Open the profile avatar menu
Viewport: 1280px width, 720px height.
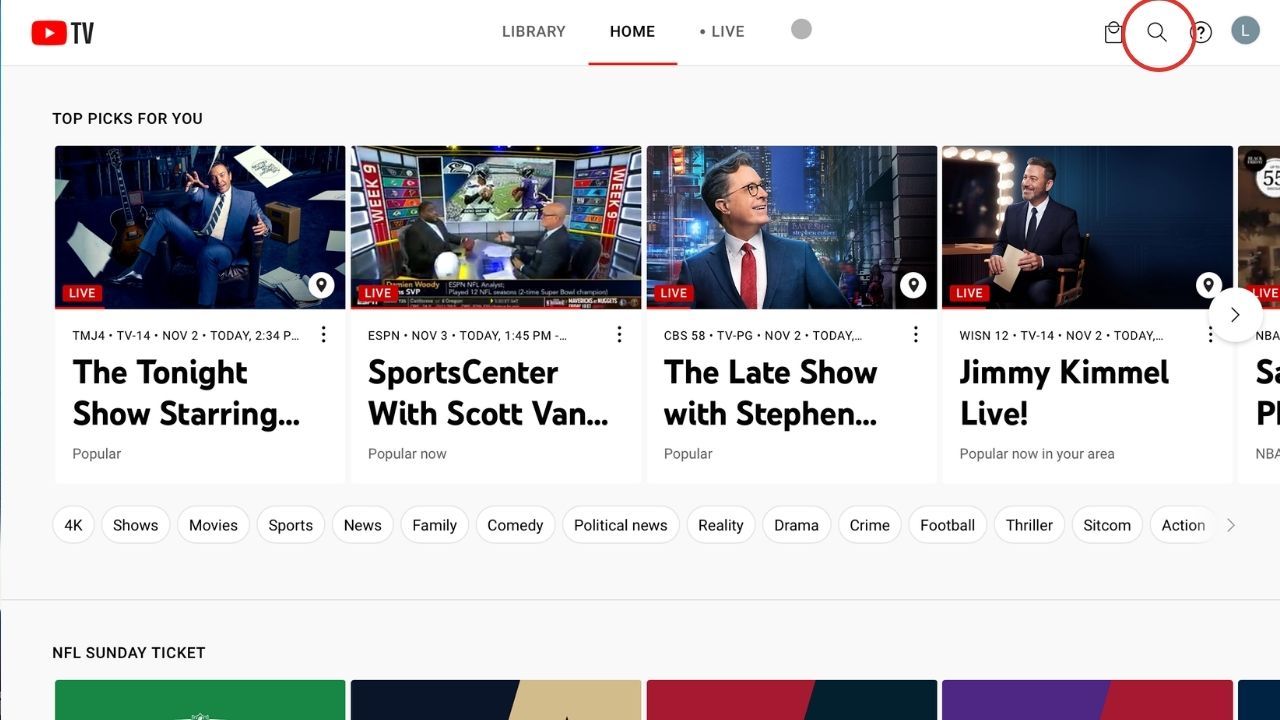click(1245, 30)
